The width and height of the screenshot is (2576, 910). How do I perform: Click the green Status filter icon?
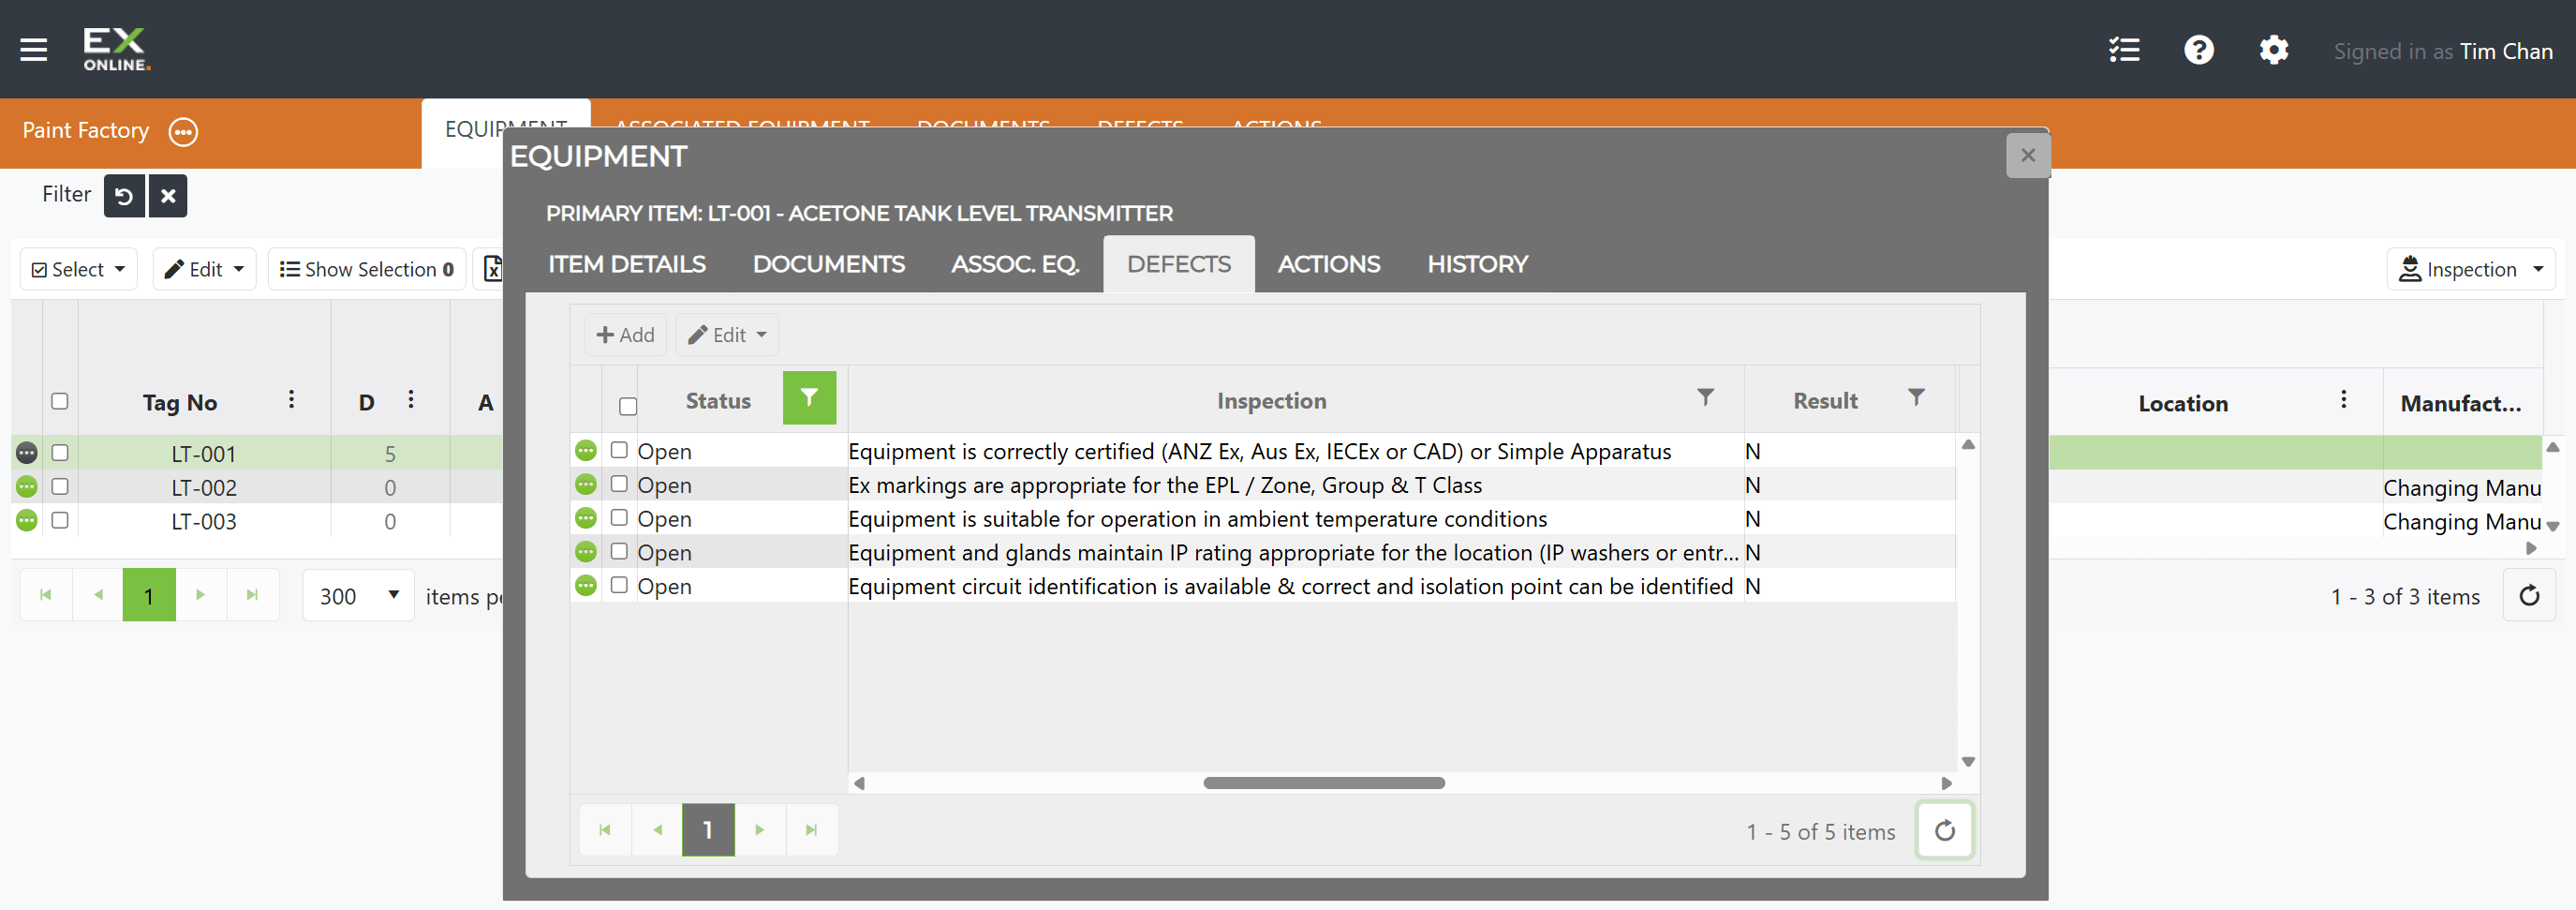809,398
